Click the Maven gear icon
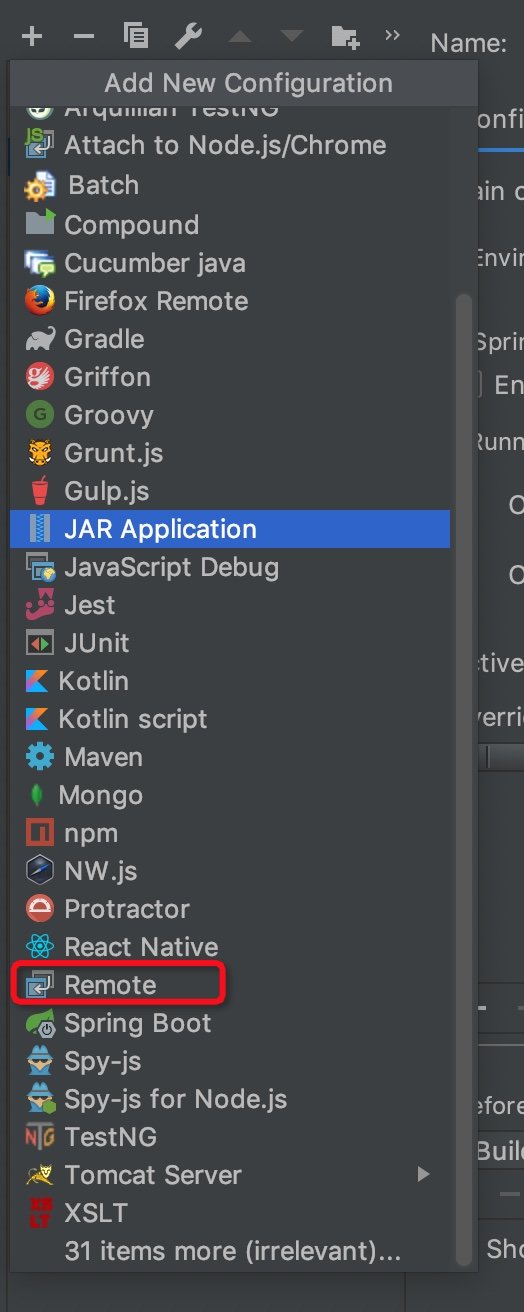The height and width of the screenshot is (1312, 524). [40, 757]
